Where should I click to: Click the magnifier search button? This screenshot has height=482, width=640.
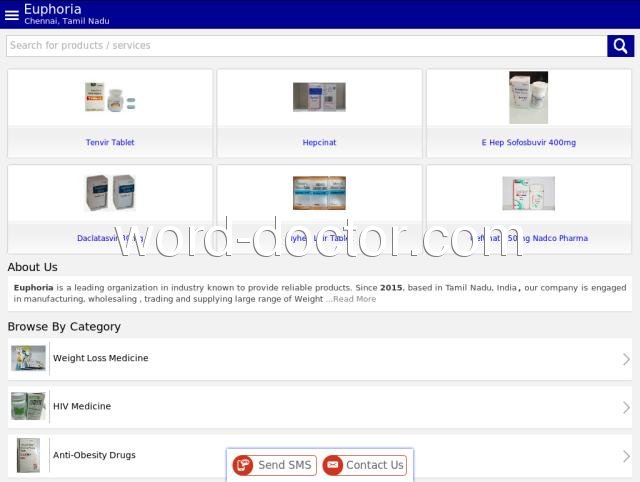pyautogui.click(x=620, y=46)
